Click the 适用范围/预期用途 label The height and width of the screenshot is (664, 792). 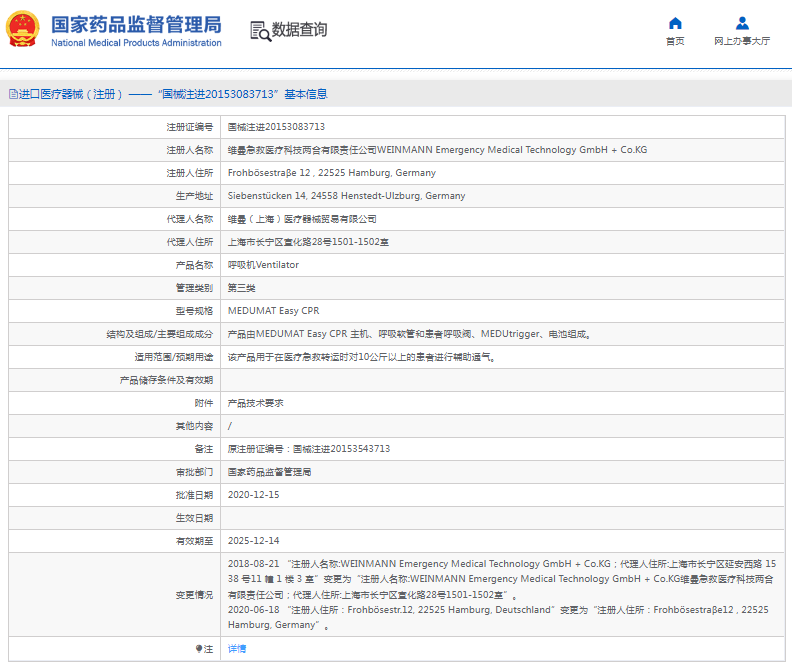point(174,357)
